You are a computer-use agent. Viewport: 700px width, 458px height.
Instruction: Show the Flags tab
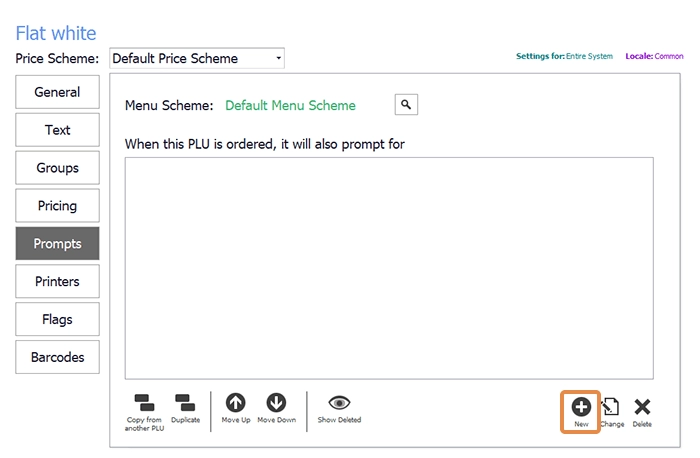click(57, 319)
